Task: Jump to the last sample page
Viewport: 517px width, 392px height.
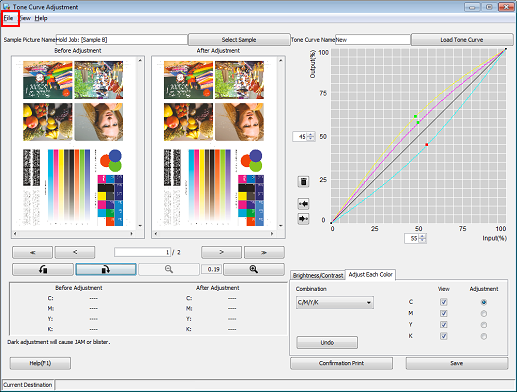Action: coord(264,252)
